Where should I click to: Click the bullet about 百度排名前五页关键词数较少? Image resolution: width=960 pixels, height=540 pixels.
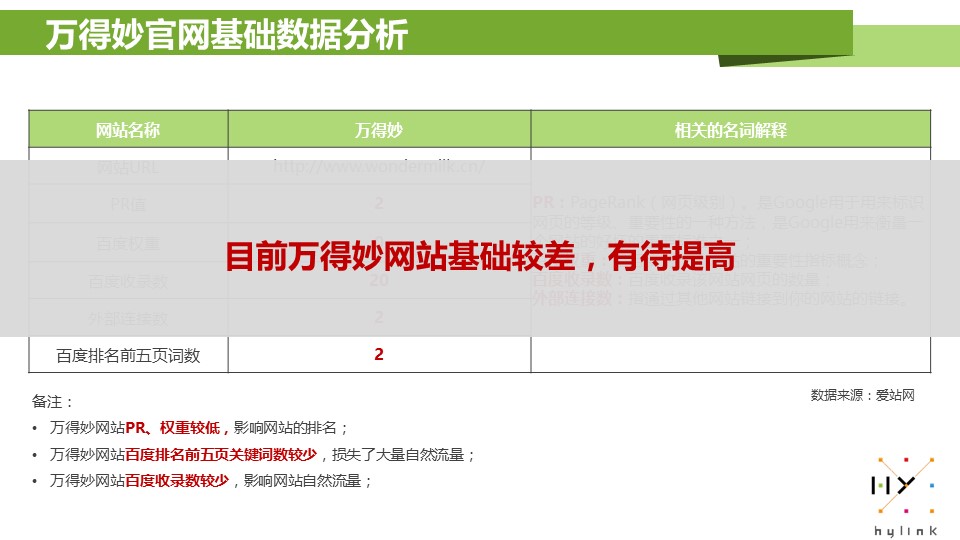pyautogui.click(x=263, y=455)
